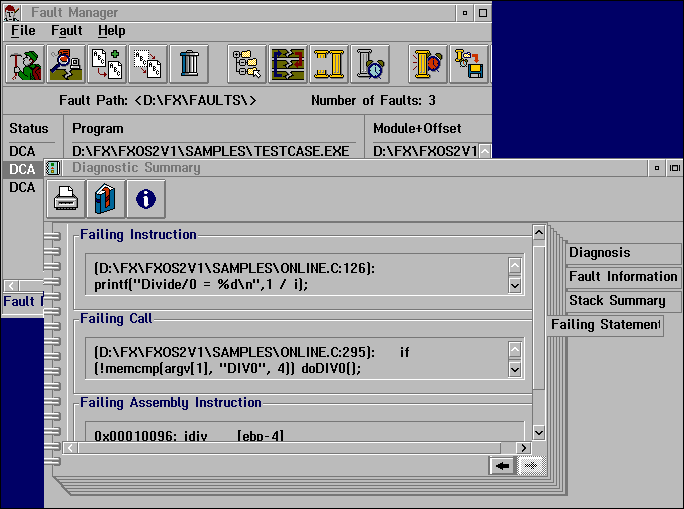
Task: Go to previous notebook page arrow
Action: click(x=503, y=466)
